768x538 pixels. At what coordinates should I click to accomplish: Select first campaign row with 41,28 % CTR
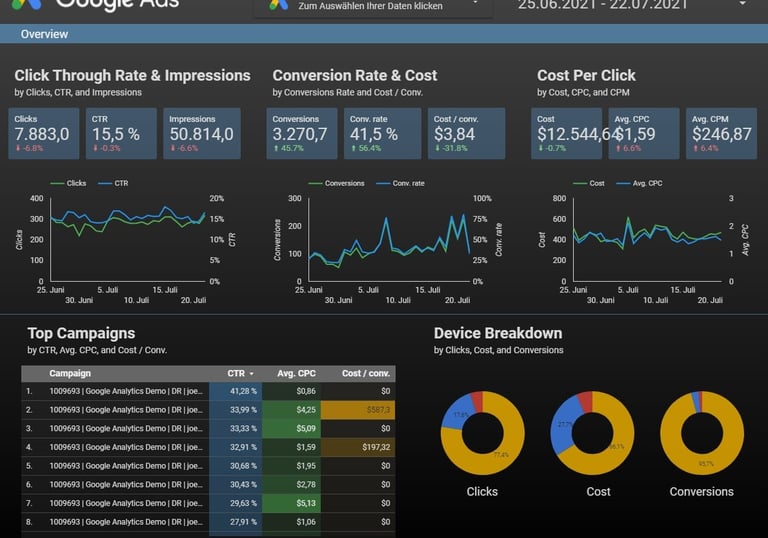[x=208, y=391]
